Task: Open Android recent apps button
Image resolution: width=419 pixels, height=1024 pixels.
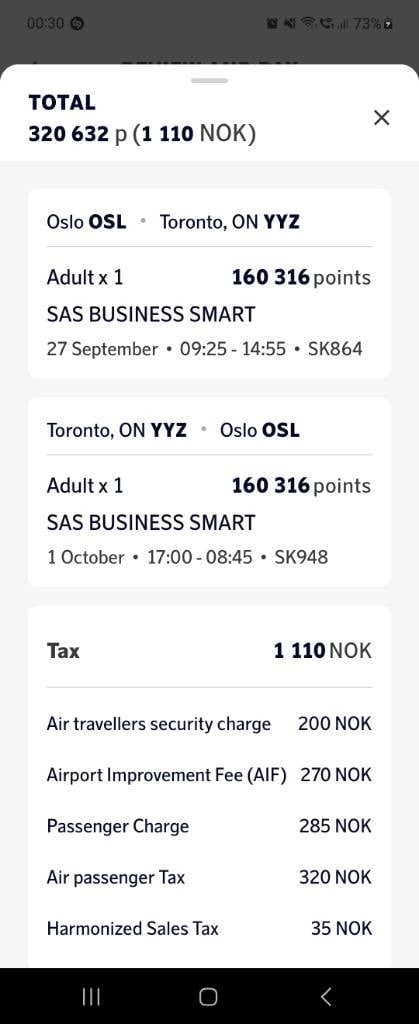Action: [x=91, y=996]
